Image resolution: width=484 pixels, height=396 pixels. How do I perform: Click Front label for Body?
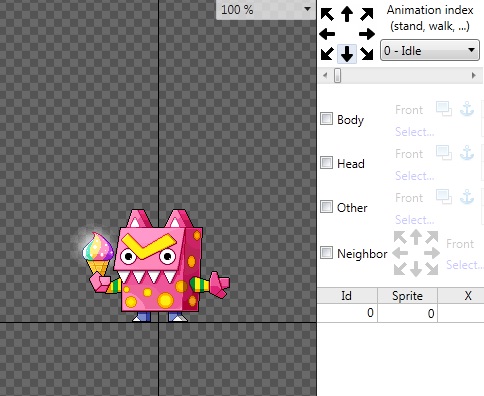[x=409, y=110]
